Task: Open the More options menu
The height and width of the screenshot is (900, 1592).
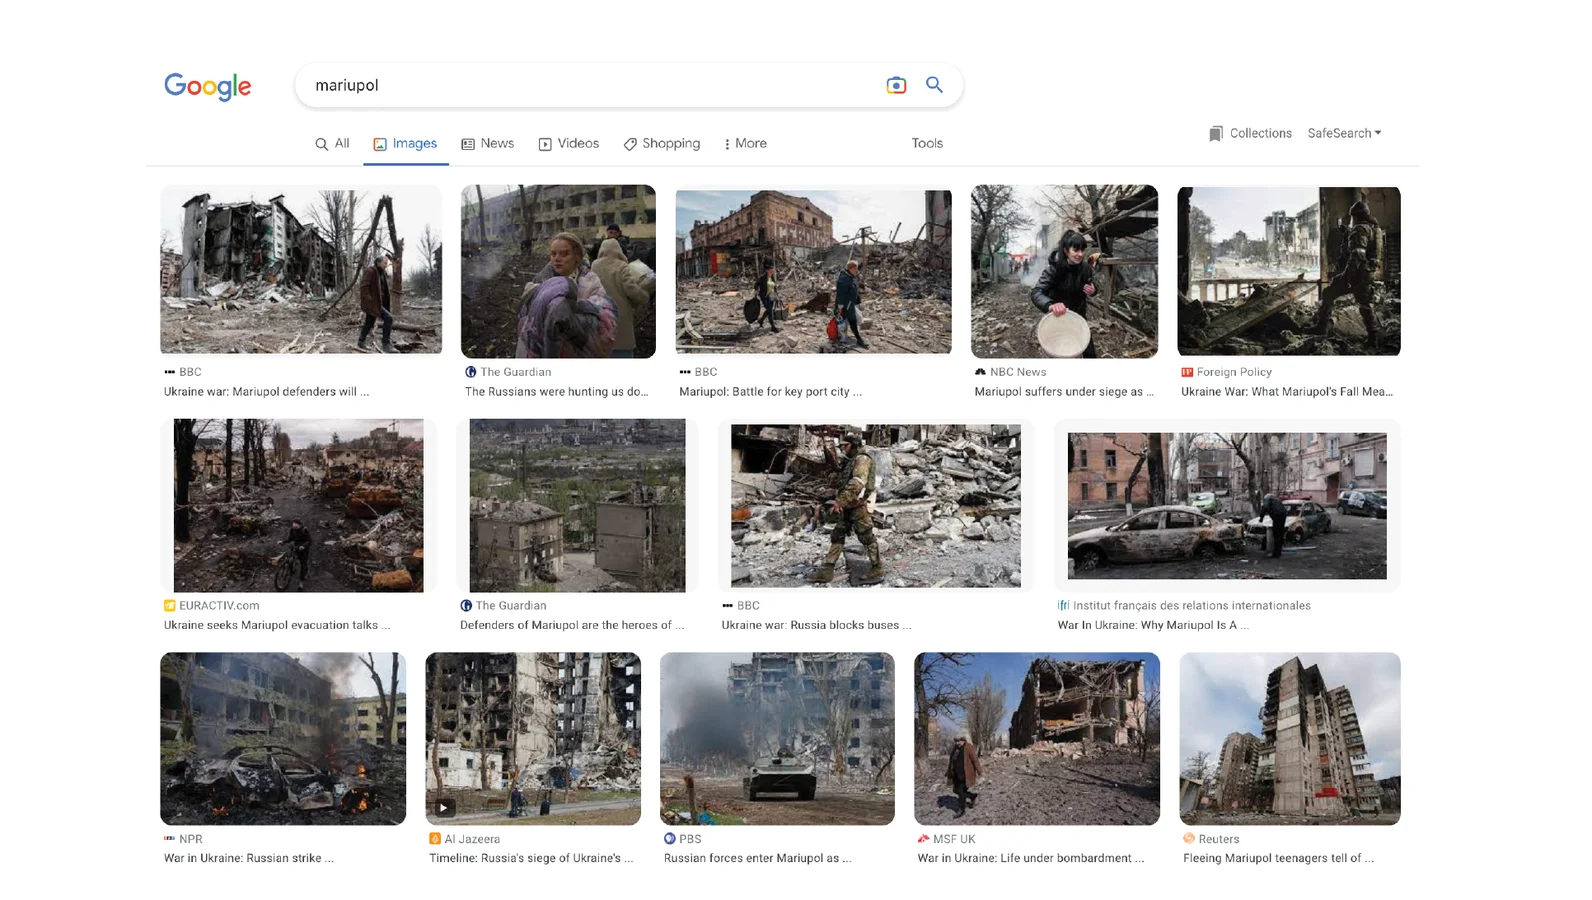Action: (745, 143)
